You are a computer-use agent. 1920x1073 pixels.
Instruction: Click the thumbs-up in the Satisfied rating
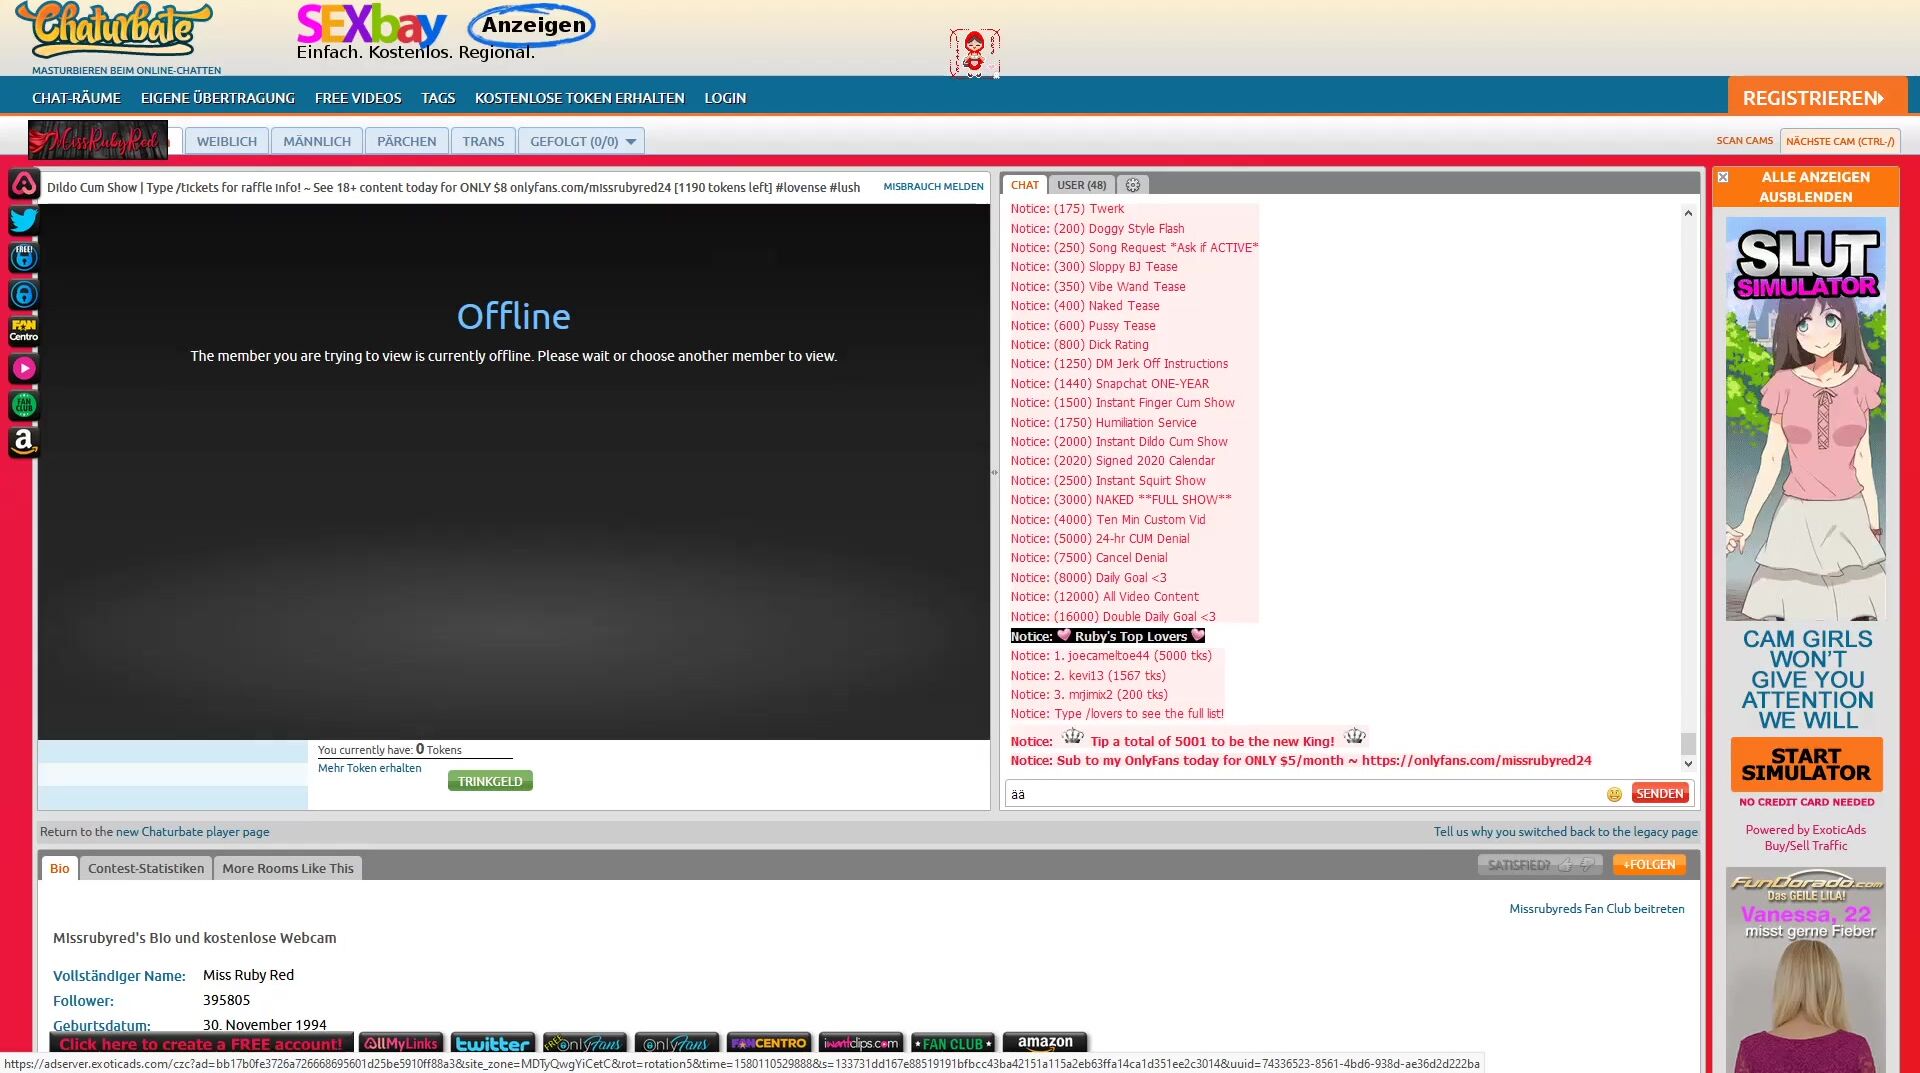[x=1566, y=865]
